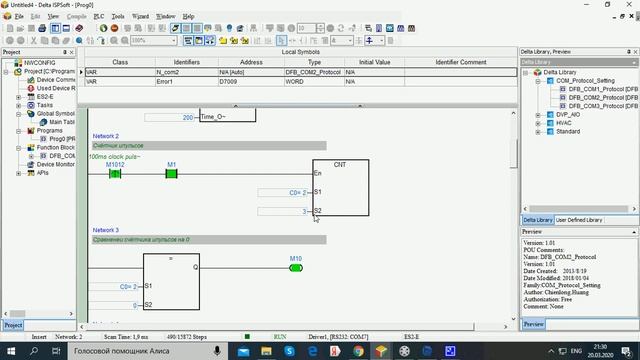Click the Cut scissors icon
The image size is (640, 360).
tap(34, 40)
